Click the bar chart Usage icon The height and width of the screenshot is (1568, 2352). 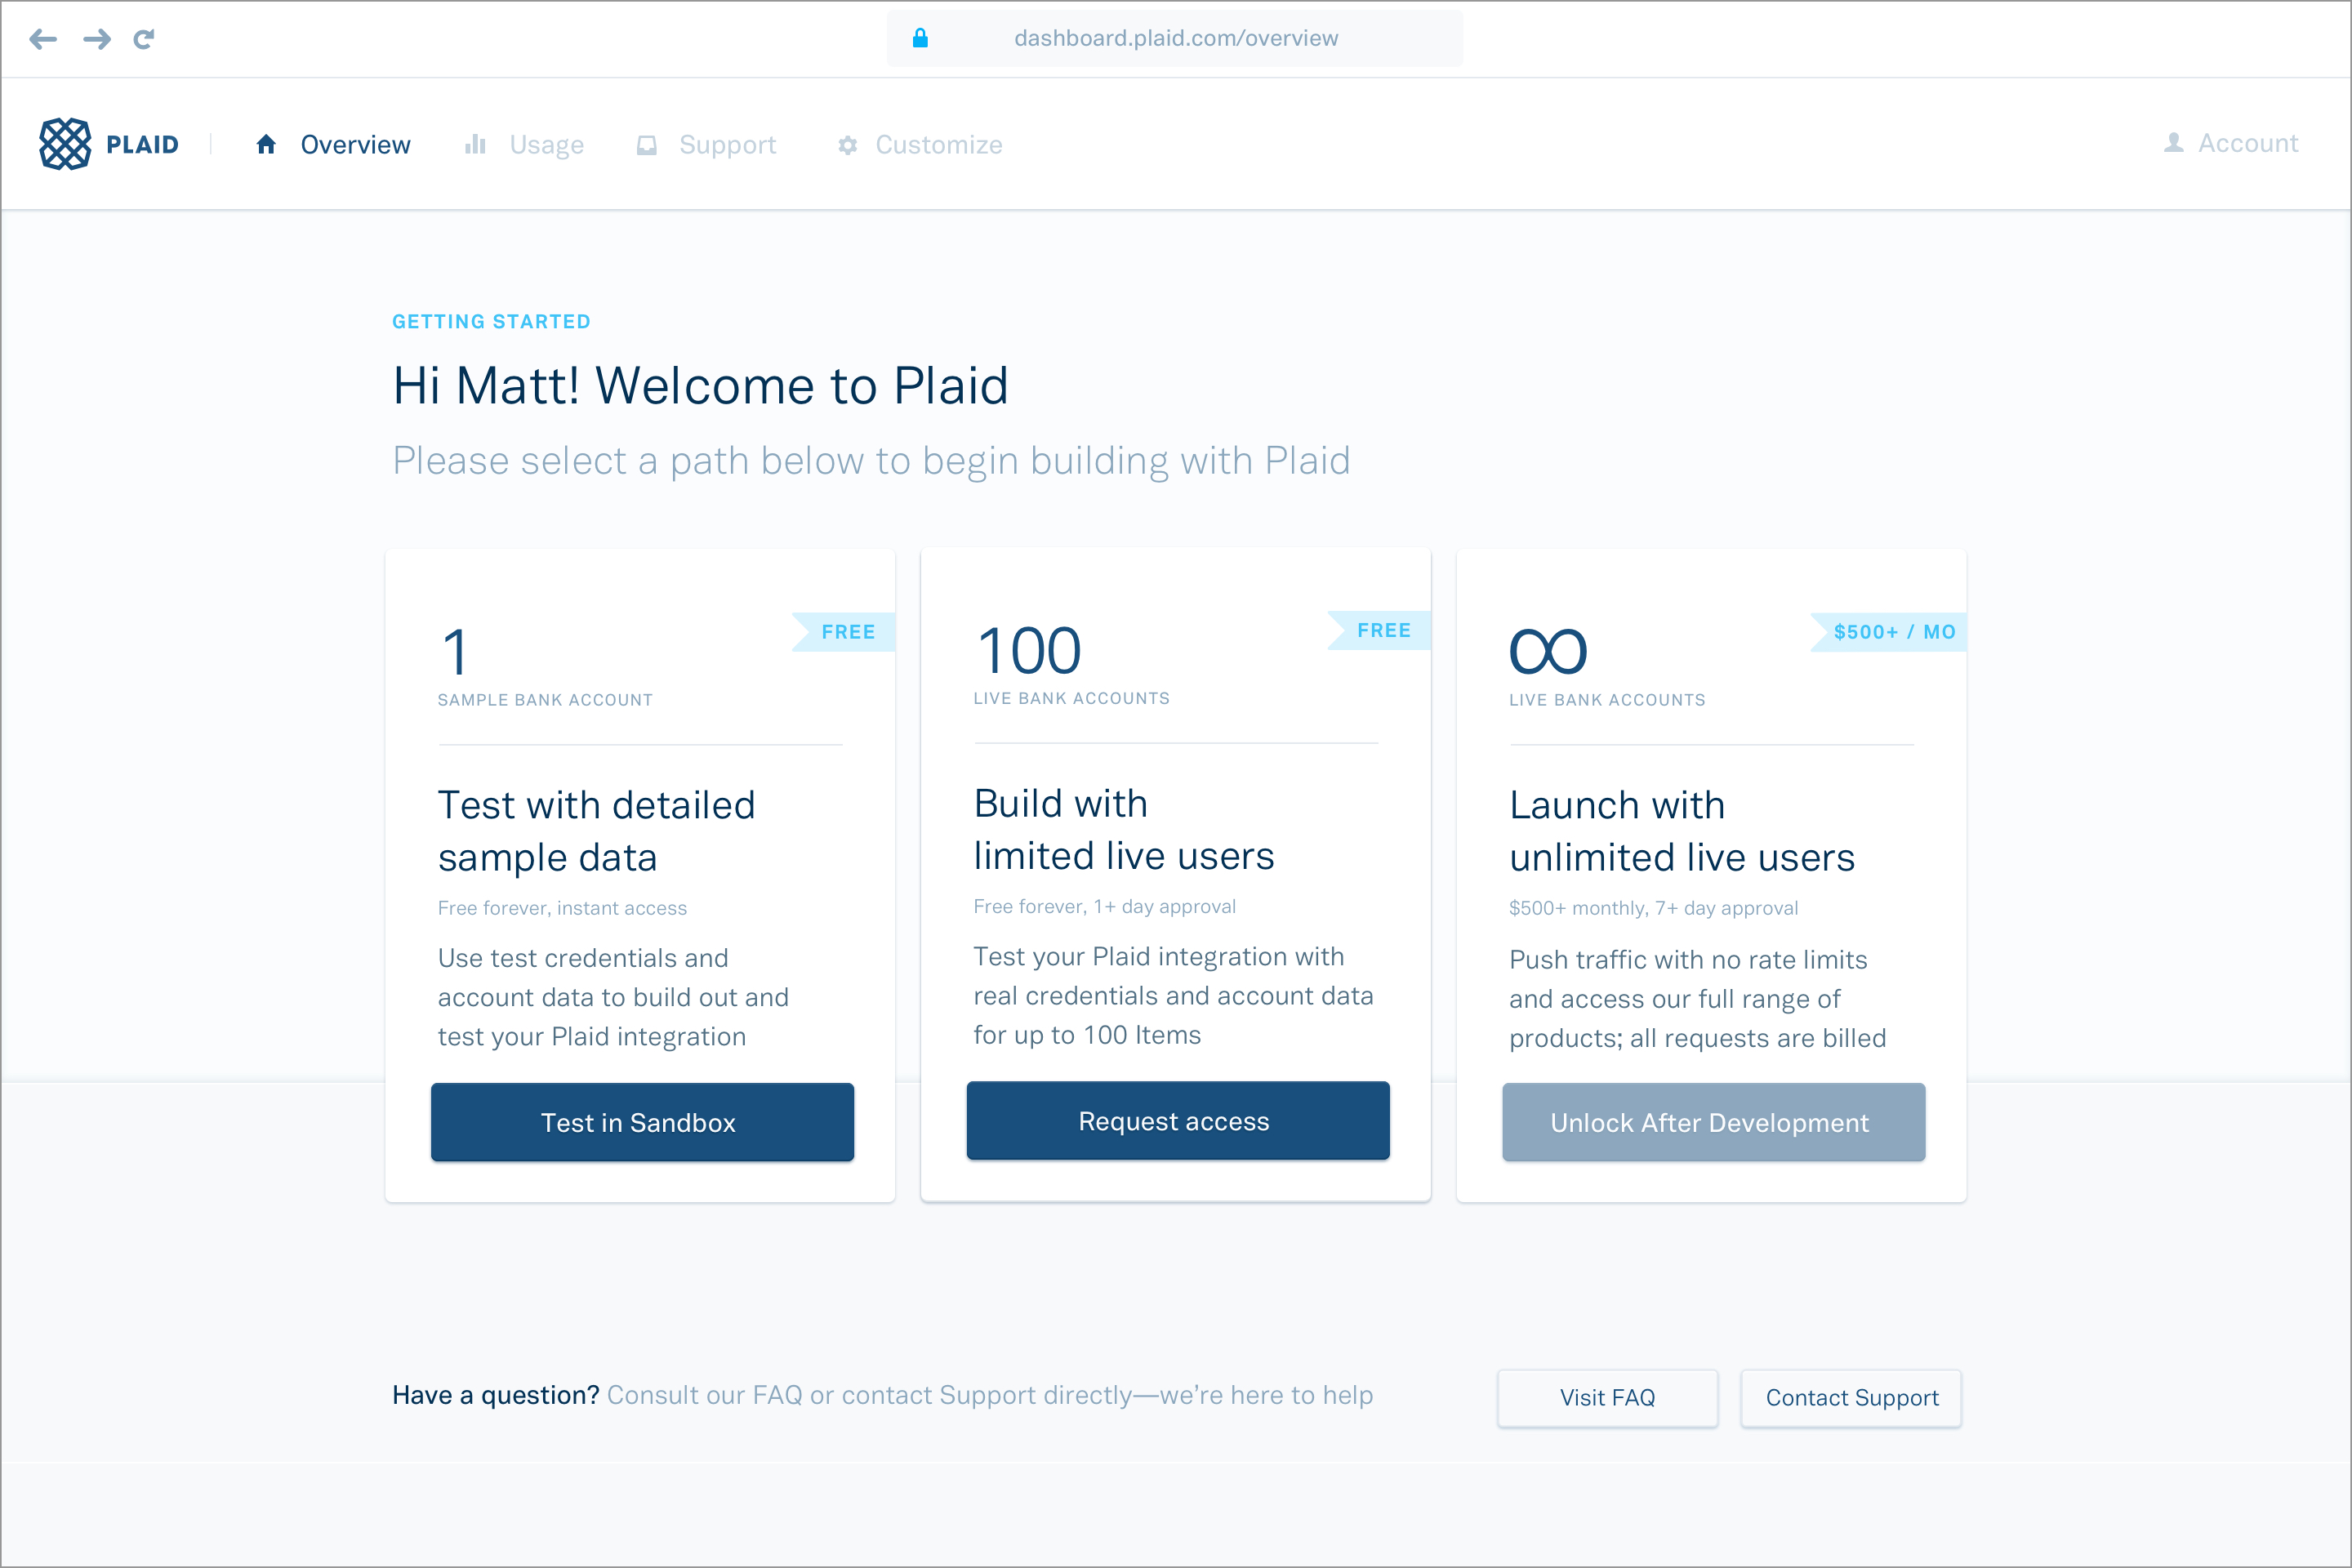[475, 145]
